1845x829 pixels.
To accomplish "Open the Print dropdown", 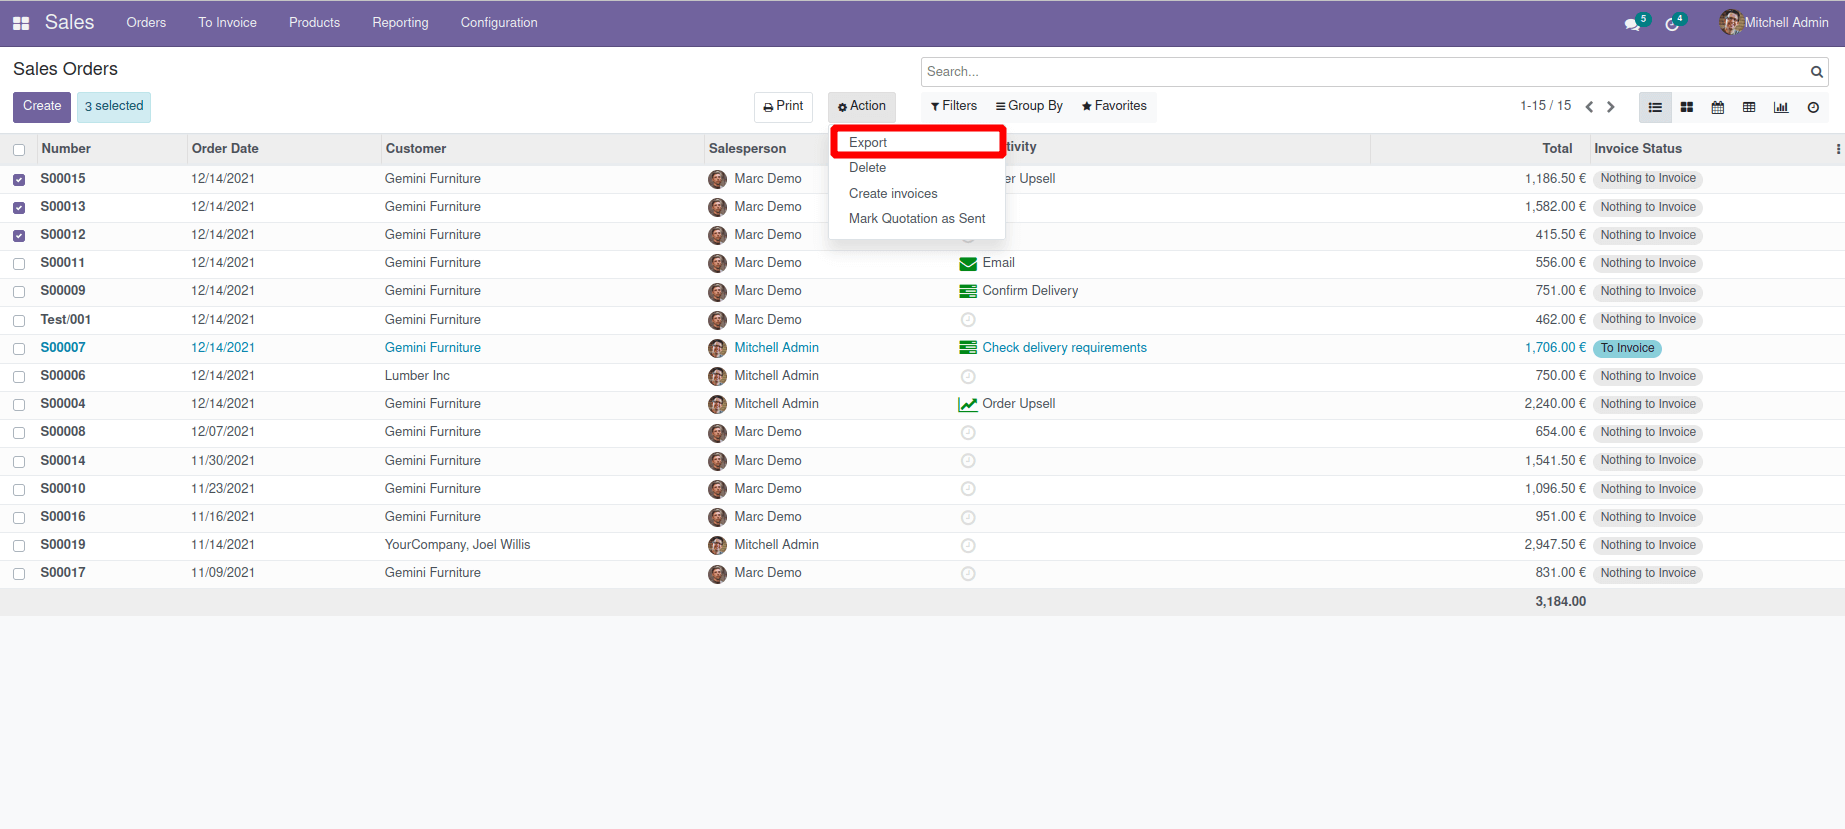I will [x=783, y=106].
